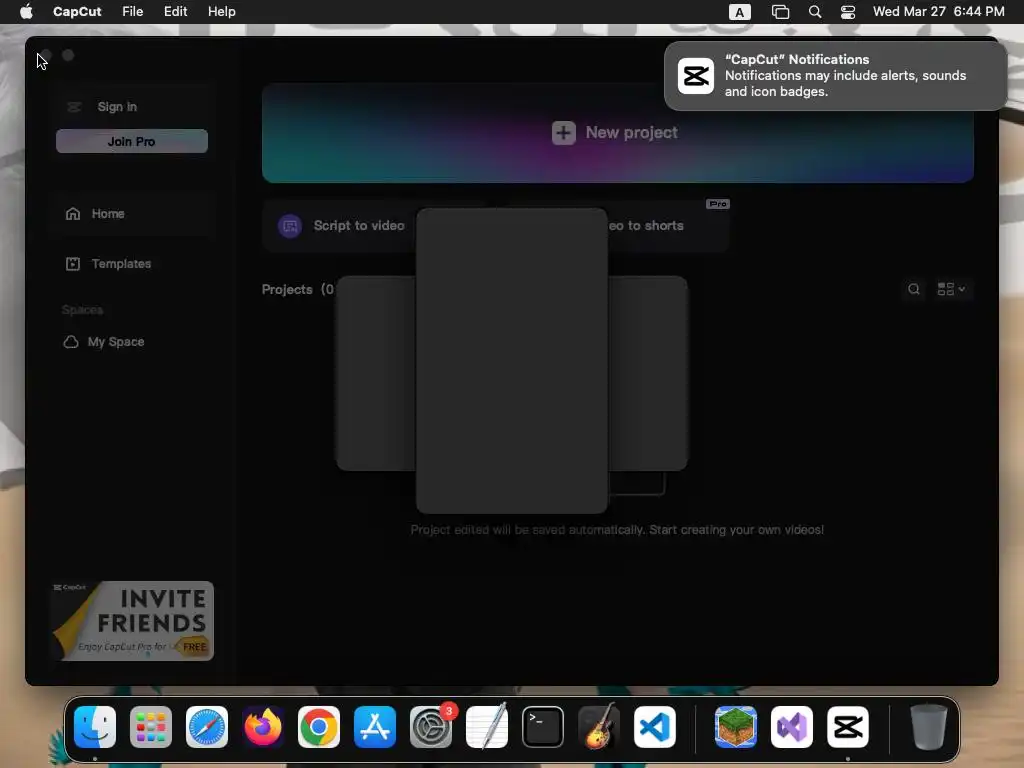The image size is (1024, 768).
Task: Open Finder from the Dock
Action: (95, 727)
